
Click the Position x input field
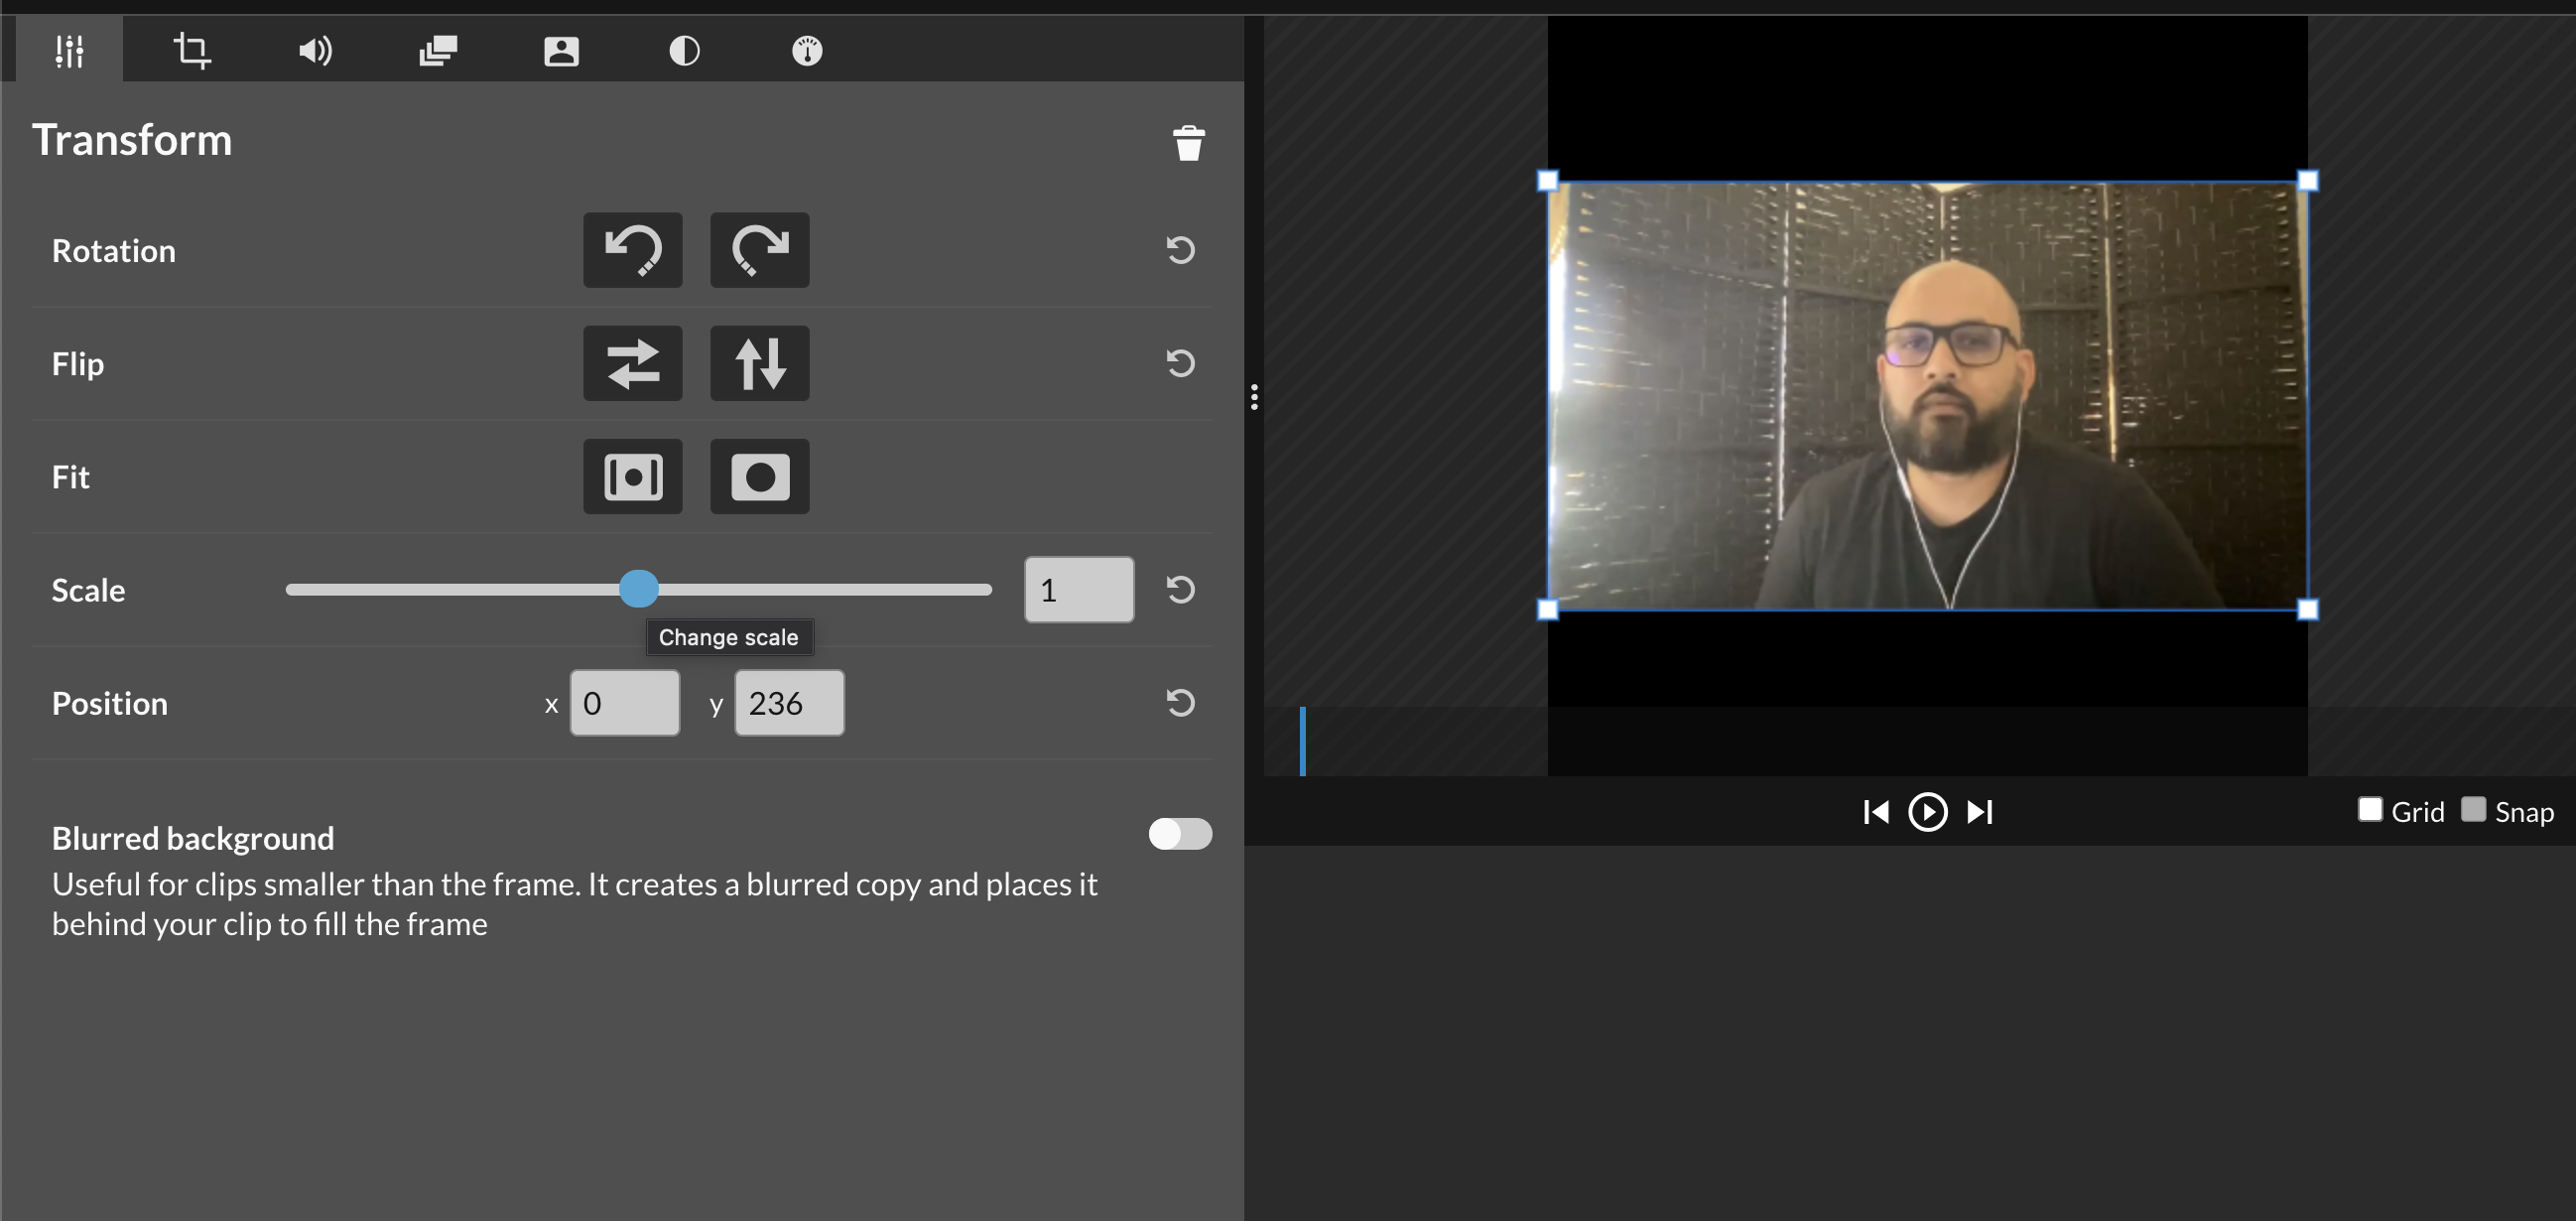click(x=625, y=703)
